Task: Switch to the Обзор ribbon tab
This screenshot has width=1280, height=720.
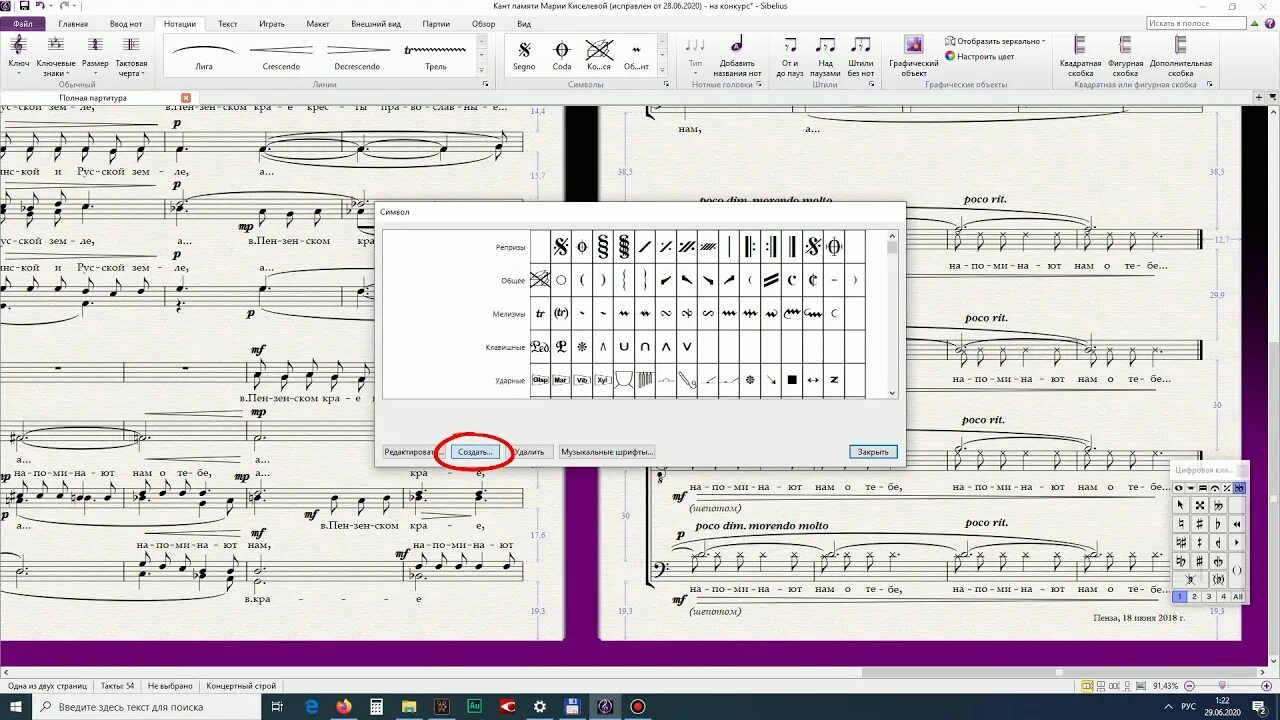Action: tap(483, 24)
